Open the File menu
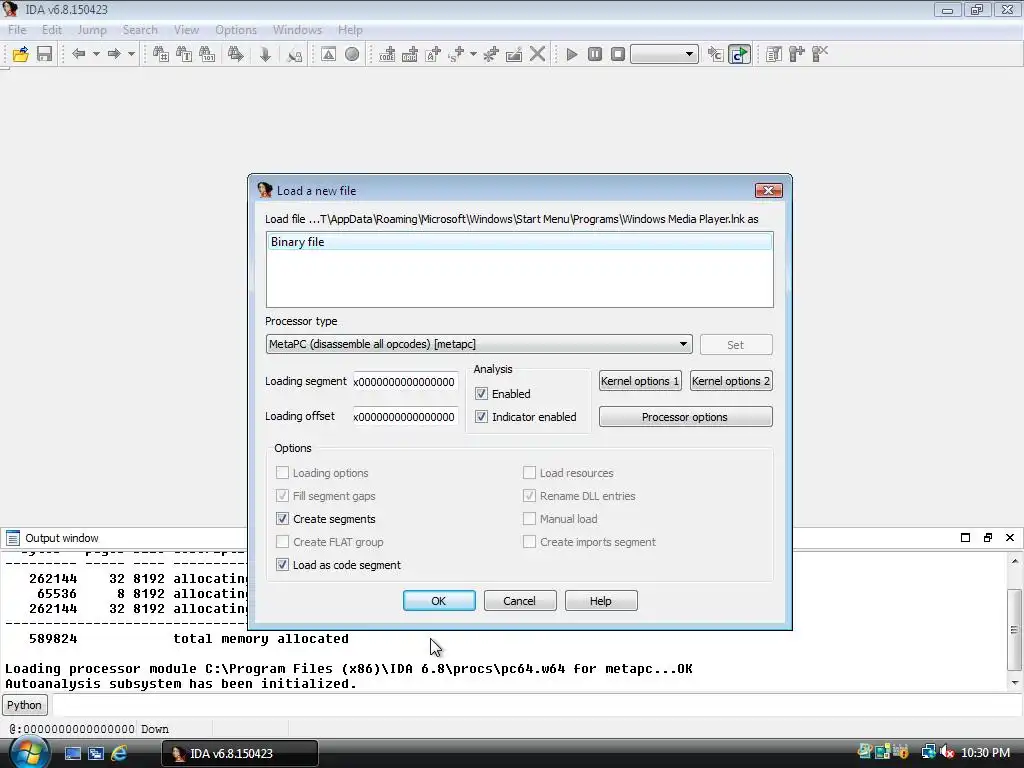Screen dimensions: 1024x768 (x=17, y=30)
